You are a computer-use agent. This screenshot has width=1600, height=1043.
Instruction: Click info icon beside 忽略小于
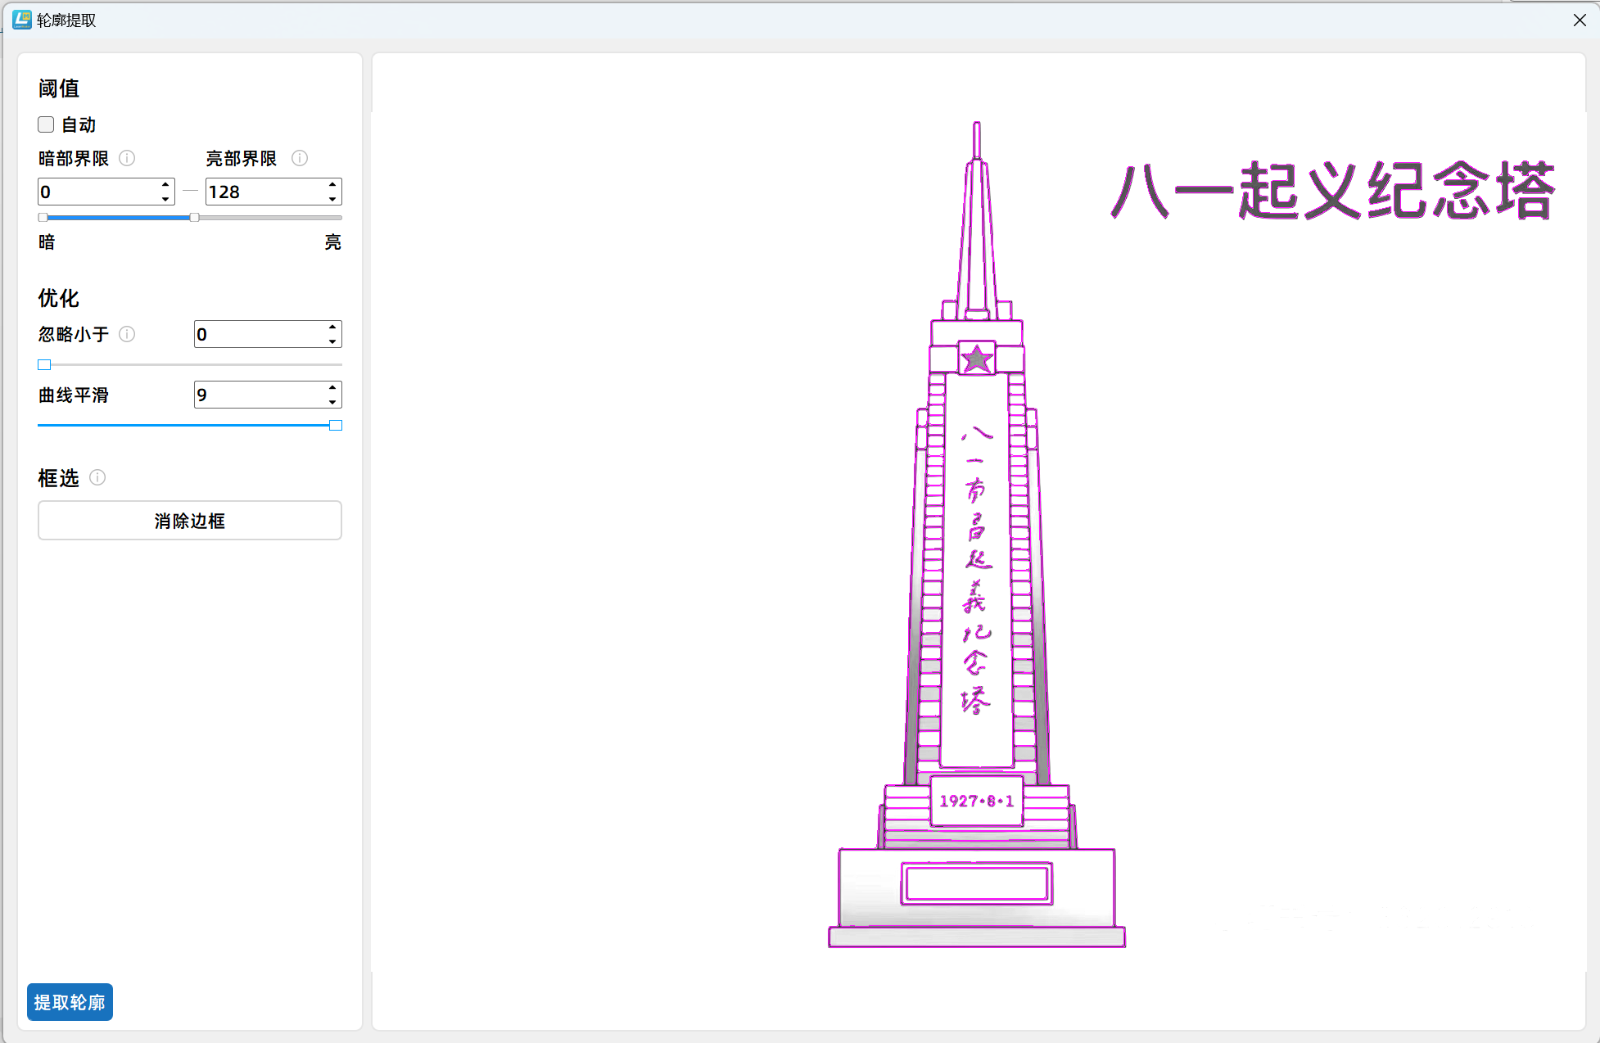click(127, 334)
